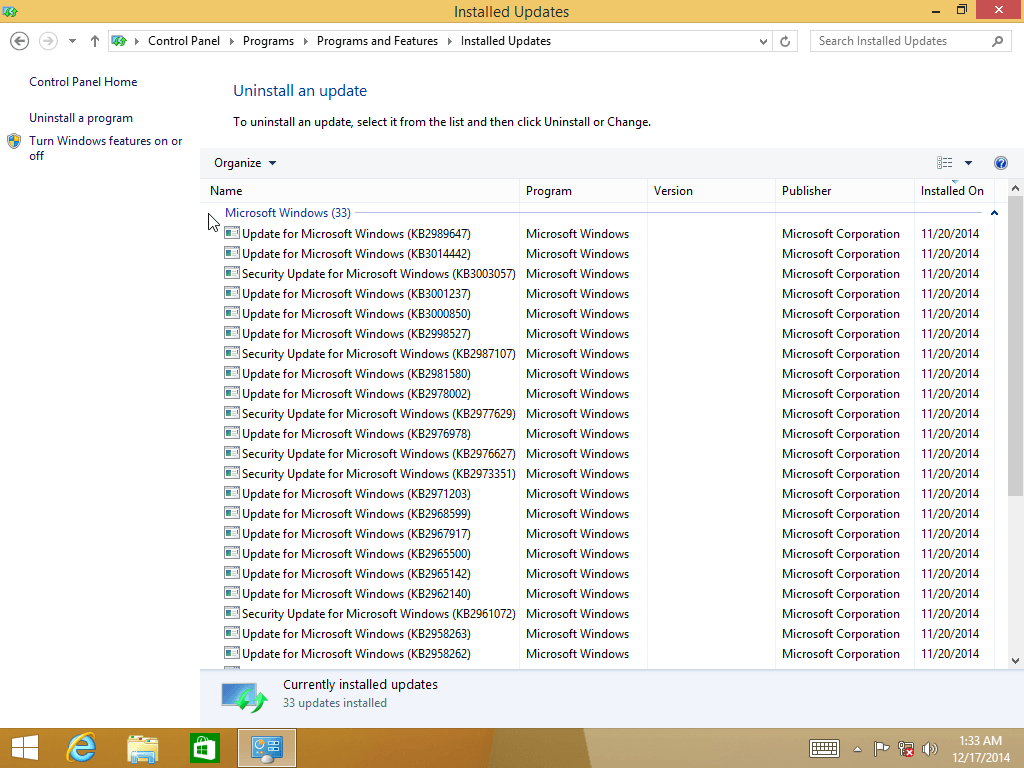
Task: Click the icon next to KB2978002
Action: [231, 393]
